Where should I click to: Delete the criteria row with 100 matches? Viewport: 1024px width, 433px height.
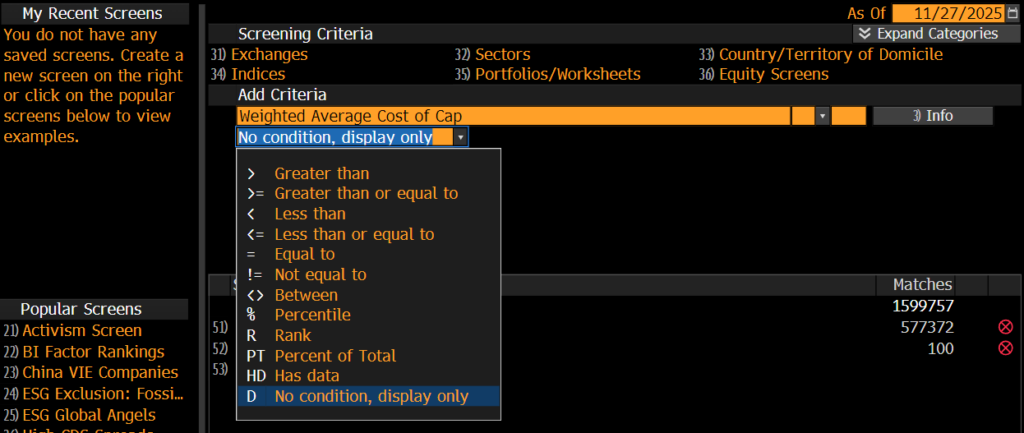coord(1006,348)
